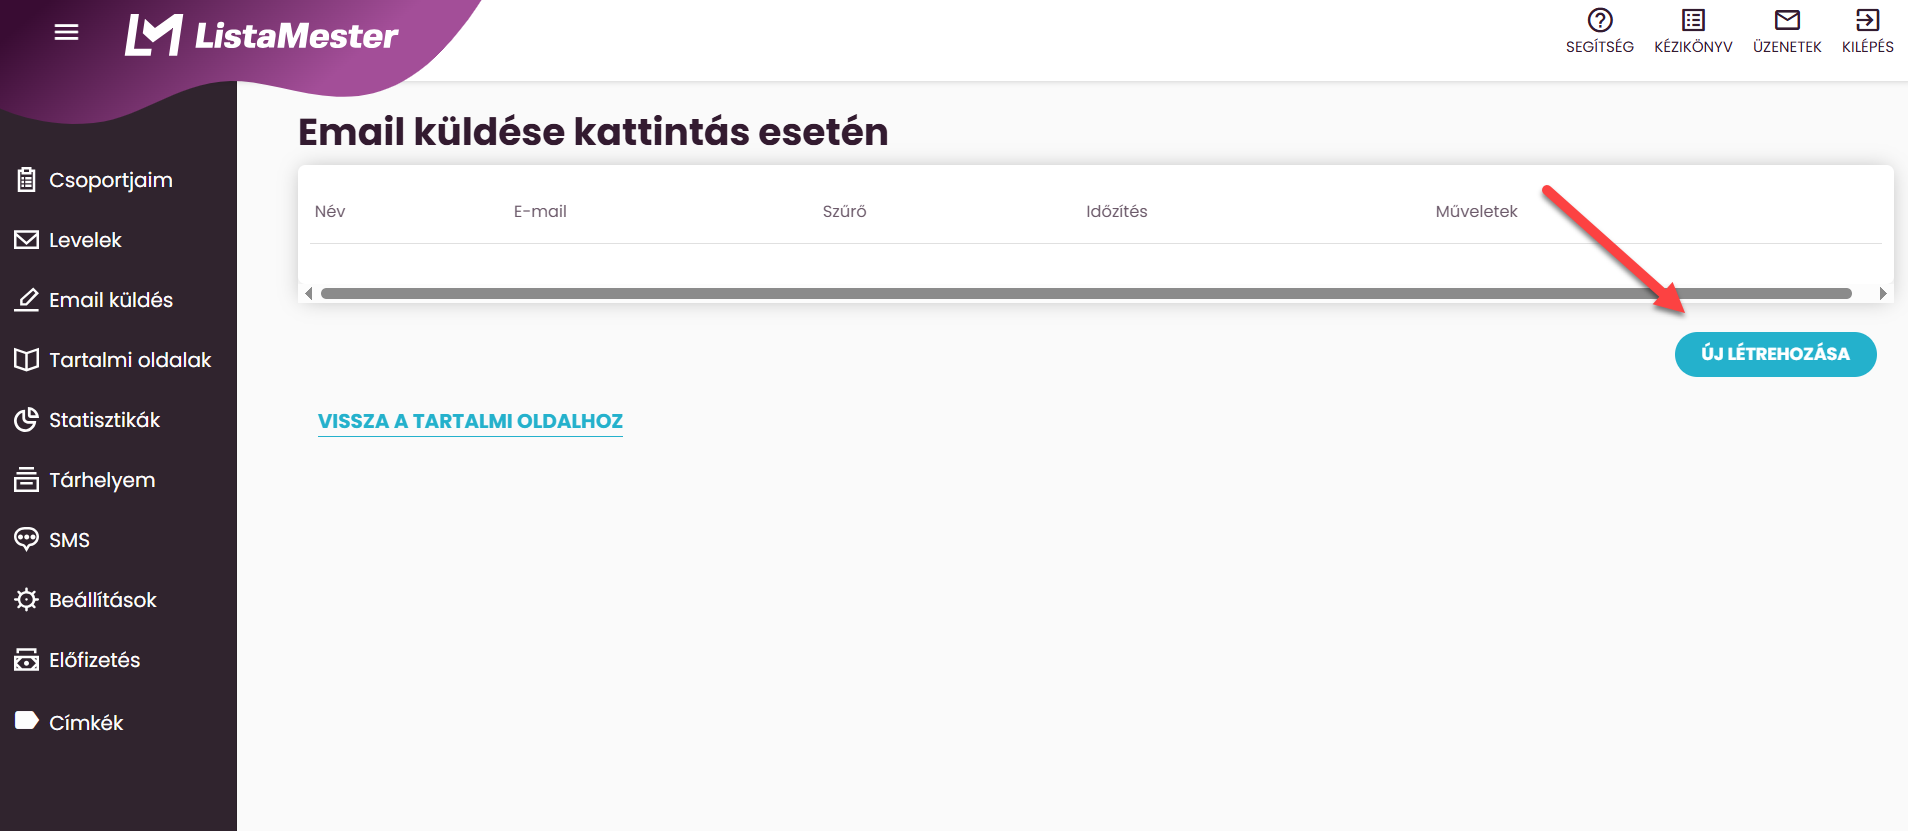The image size is (1908, 831).
Task: Click the Műveletek column header
Action: pos(1476,211)
